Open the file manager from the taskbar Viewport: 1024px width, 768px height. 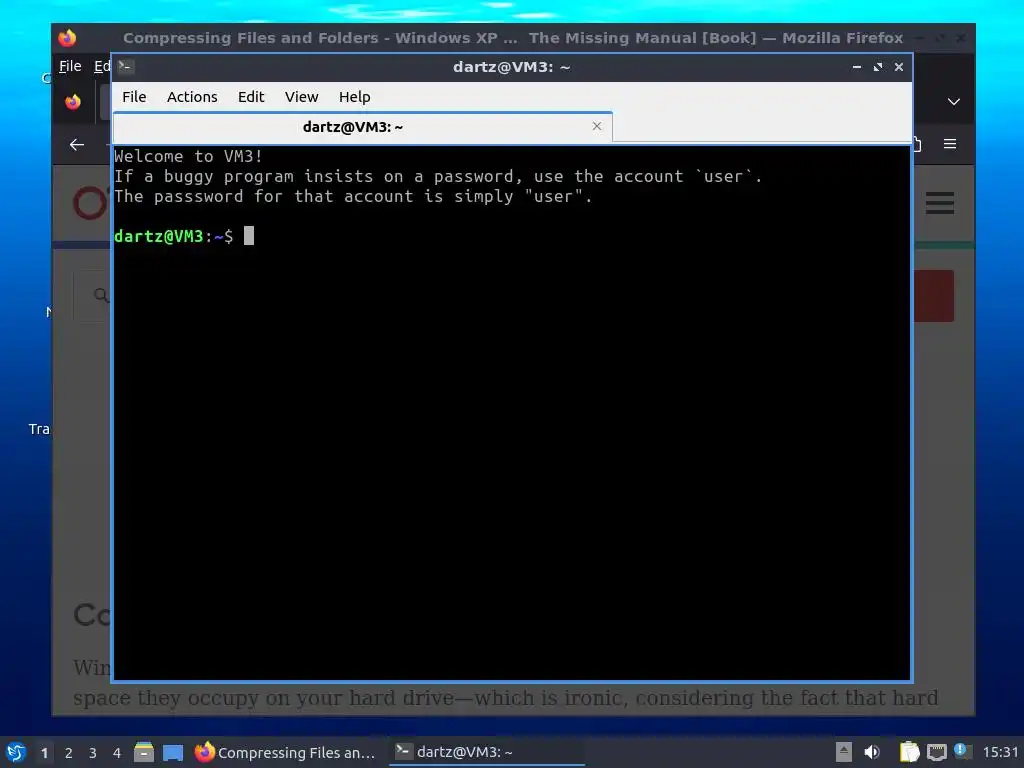tap(144, 752)
